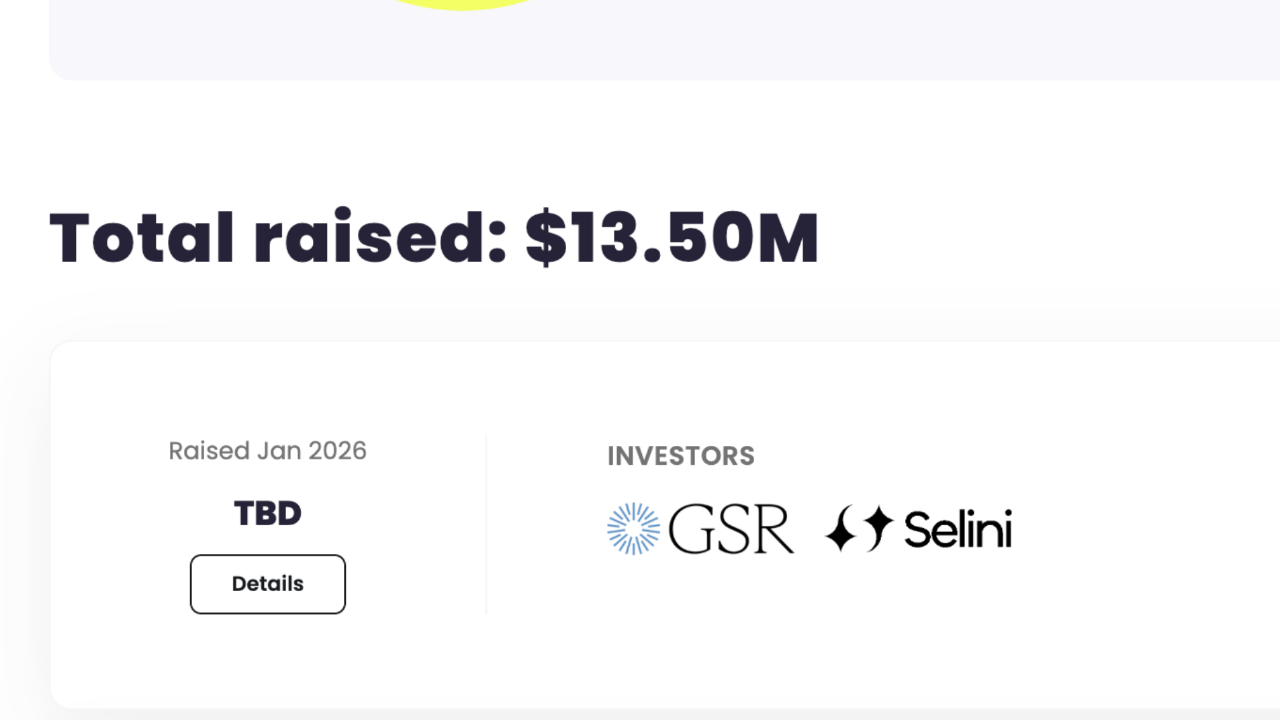Viewport: 1280px width, 720px height.
Task: Click the GSR investor wordmark text
Action: (731, 529)
